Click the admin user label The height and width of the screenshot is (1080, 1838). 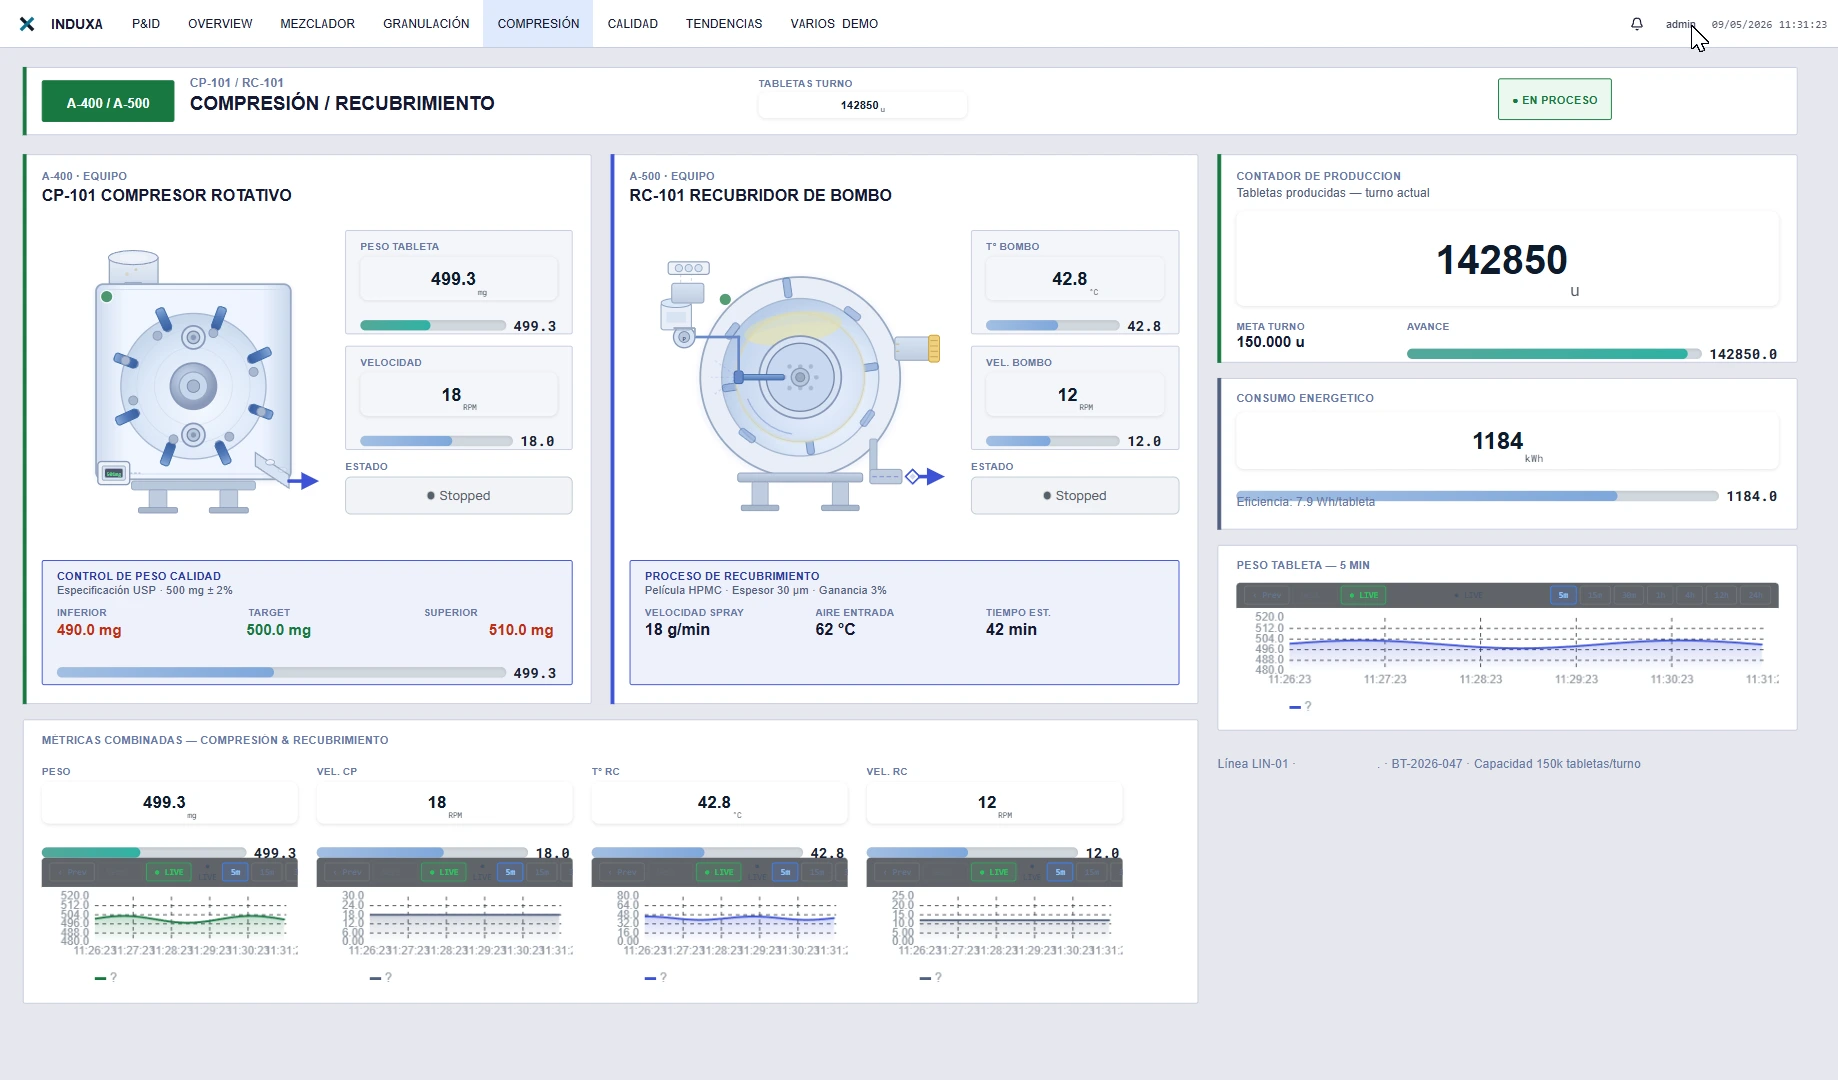1680,24
